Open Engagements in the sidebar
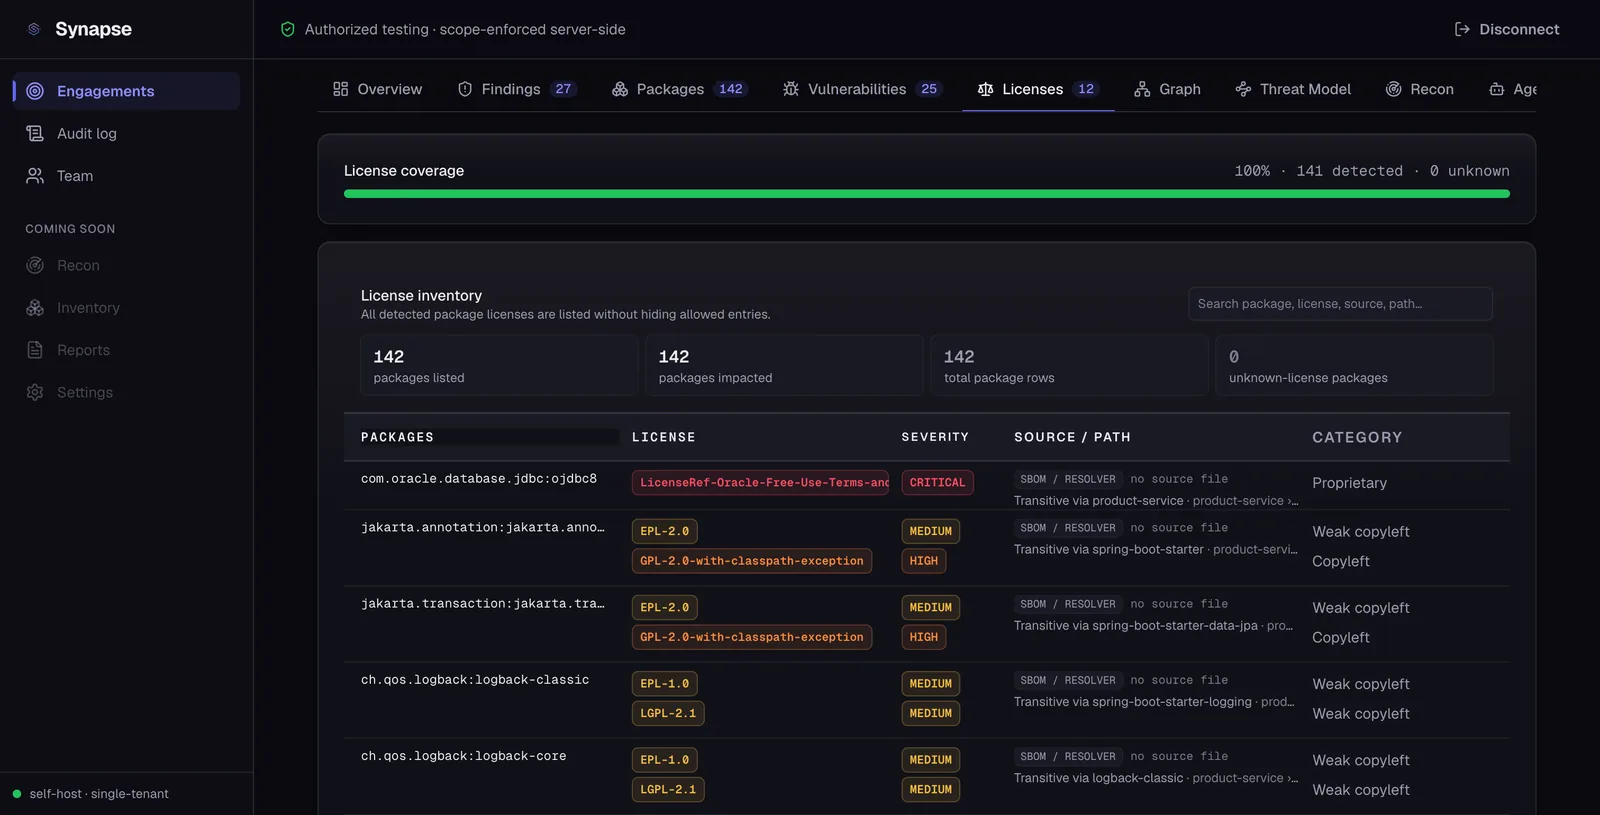1600x815 pixels. (x=126, y=91)
